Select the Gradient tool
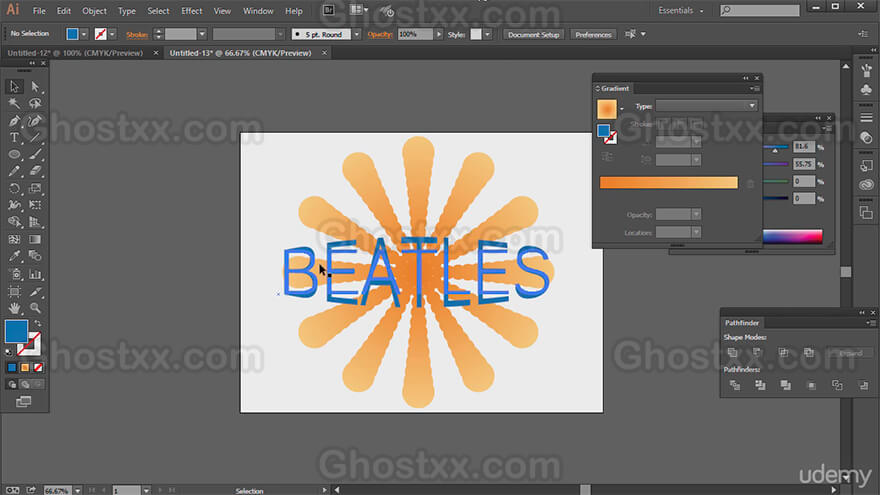Screen dimensions: 880x495 click(x=35, y=240)
